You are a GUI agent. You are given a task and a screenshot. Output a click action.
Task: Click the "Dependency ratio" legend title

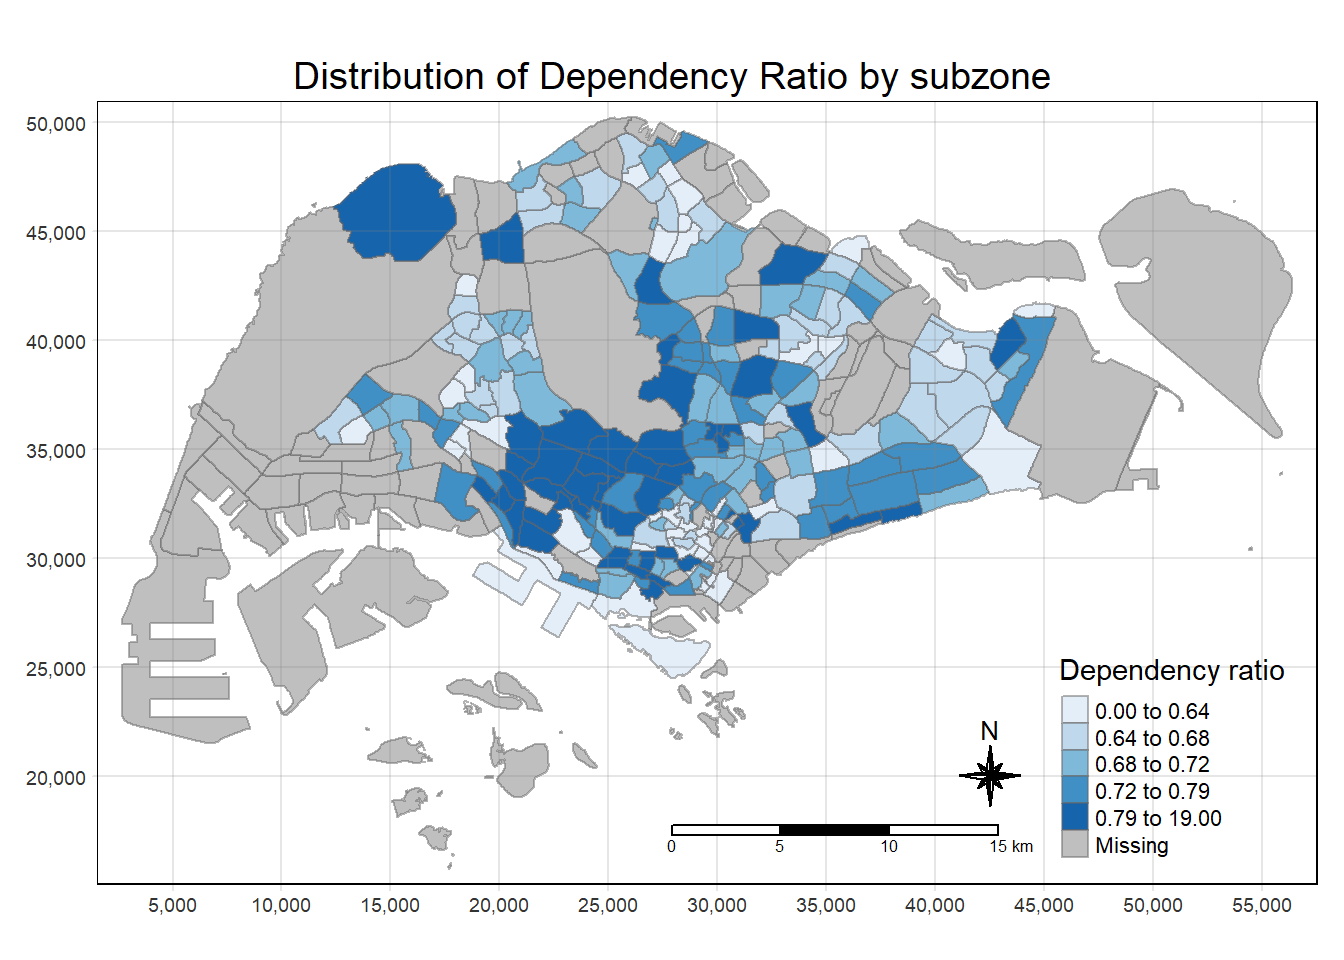(x=1171, y=670)
